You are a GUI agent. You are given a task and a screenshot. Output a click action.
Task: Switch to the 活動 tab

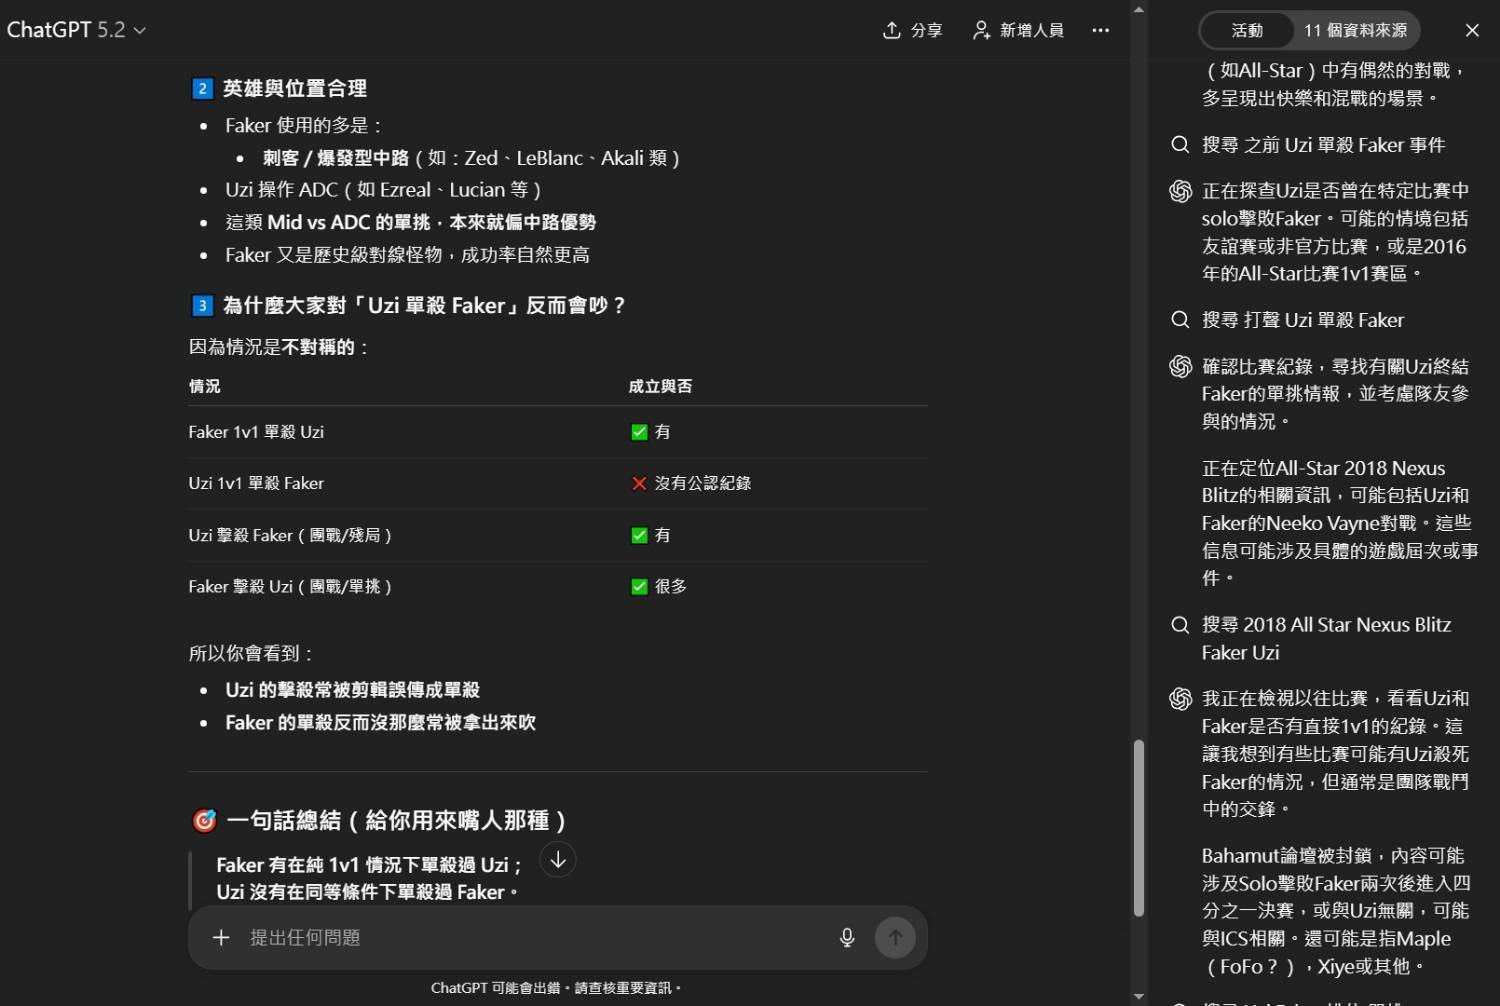tap(1247, 30)
